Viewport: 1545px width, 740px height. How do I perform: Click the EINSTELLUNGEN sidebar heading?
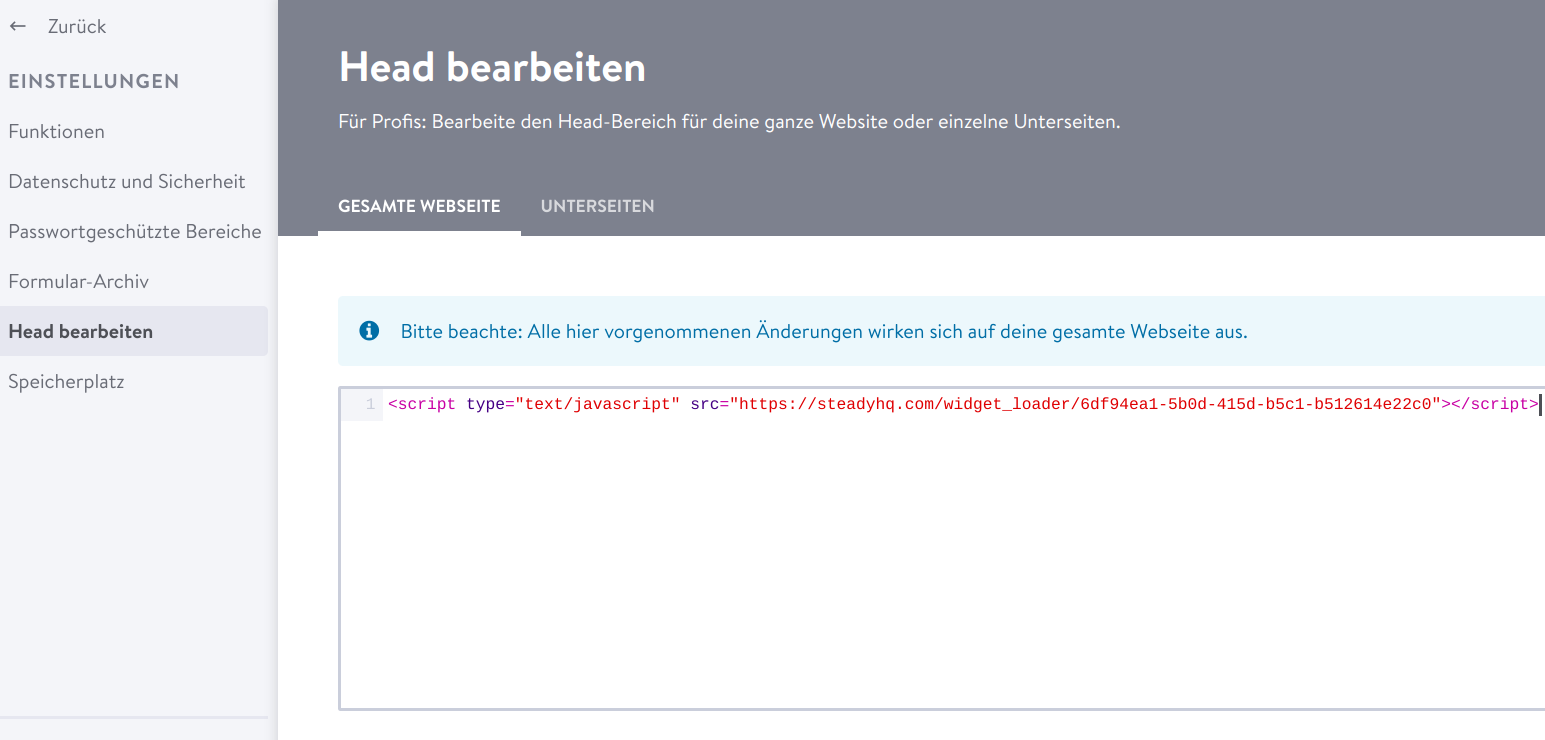pos(94,82)
